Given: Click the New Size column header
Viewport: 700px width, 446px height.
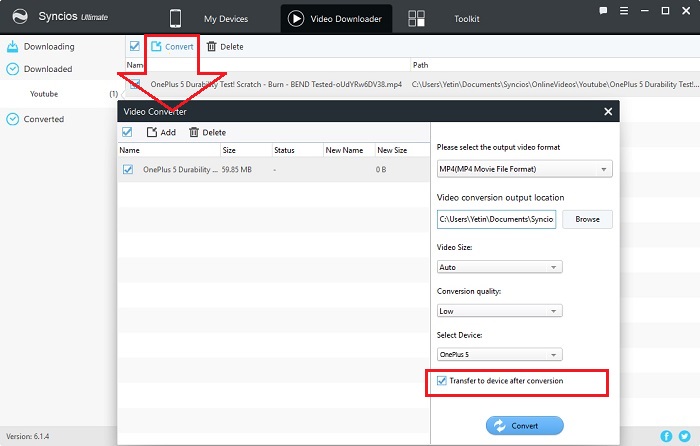Looking at the screenshot, I should (392, 150).
